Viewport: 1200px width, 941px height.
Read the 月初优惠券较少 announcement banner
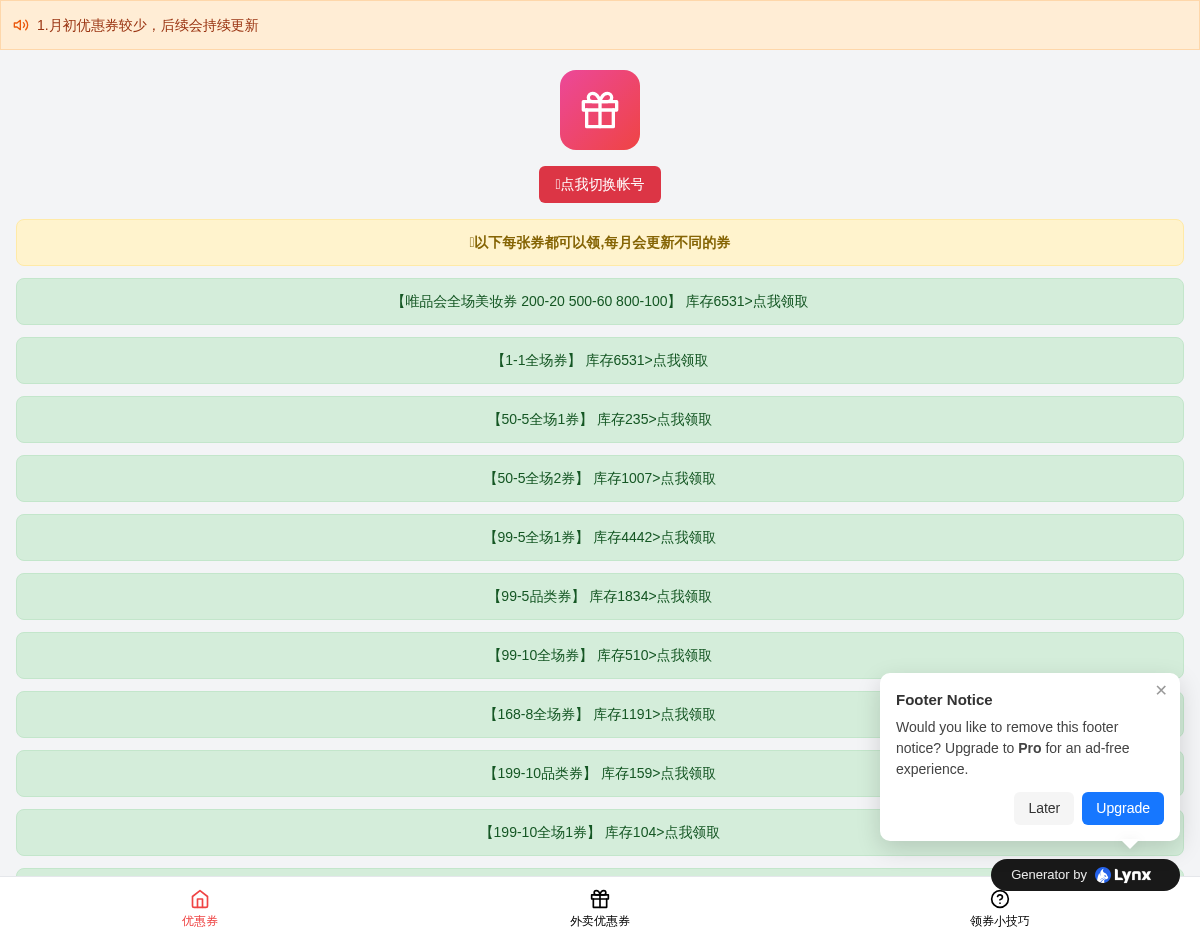pos(148,25)
